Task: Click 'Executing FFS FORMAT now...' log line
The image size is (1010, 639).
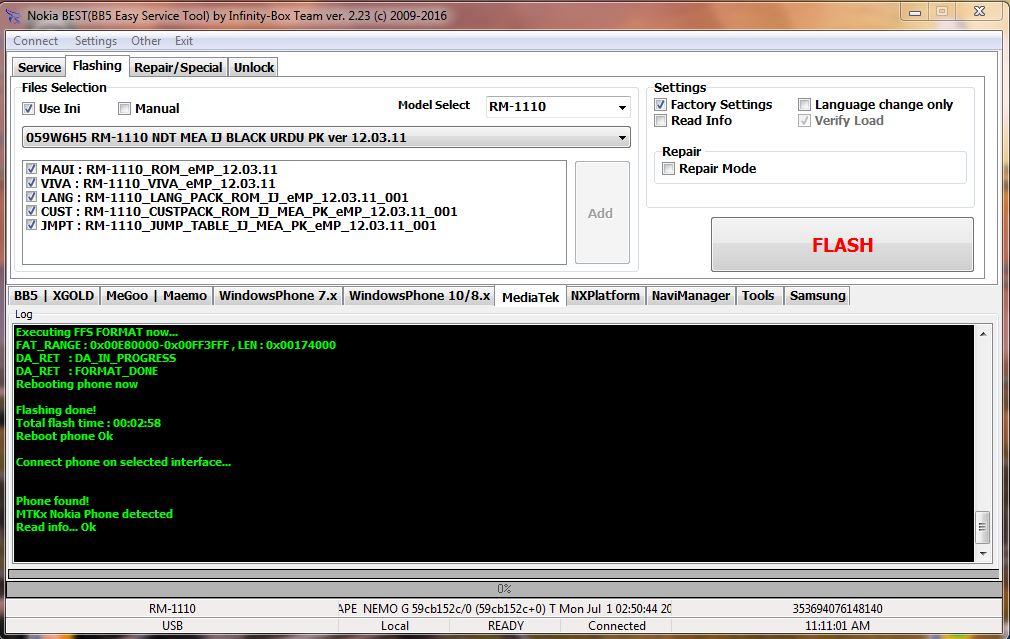Action: 97,332
